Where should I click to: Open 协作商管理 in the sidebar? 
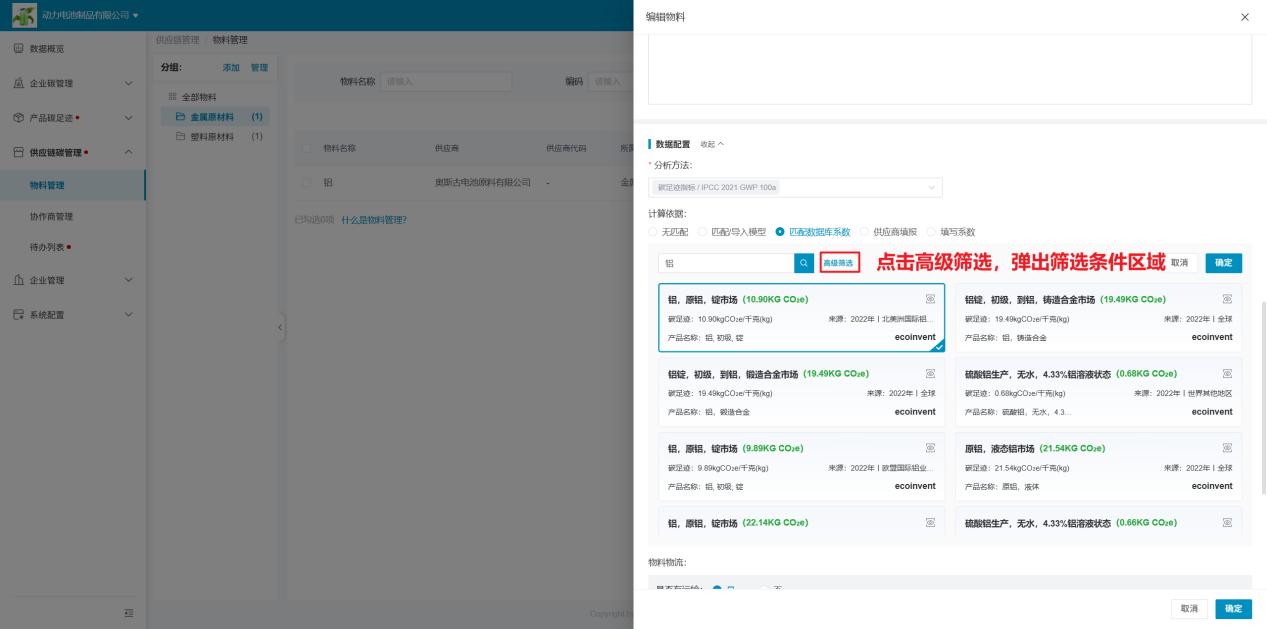(51, 216)
